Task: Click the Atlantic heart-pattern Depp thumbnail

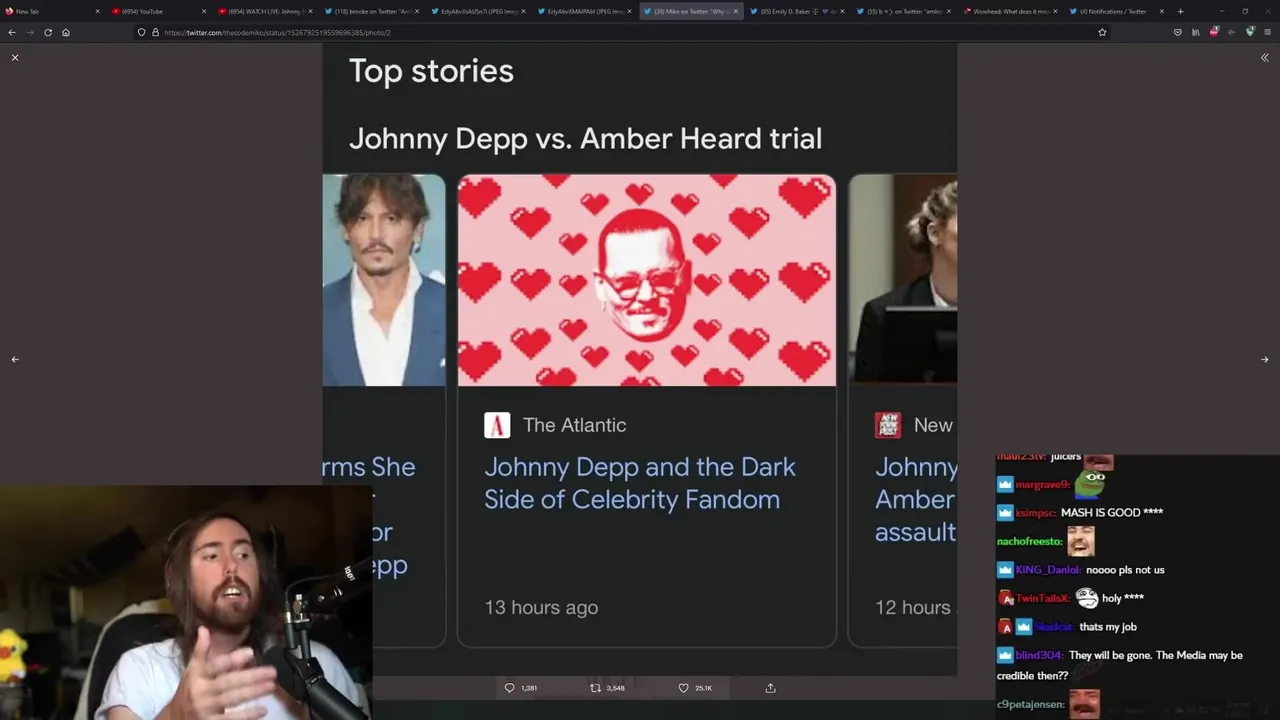Action: [646, 280]
